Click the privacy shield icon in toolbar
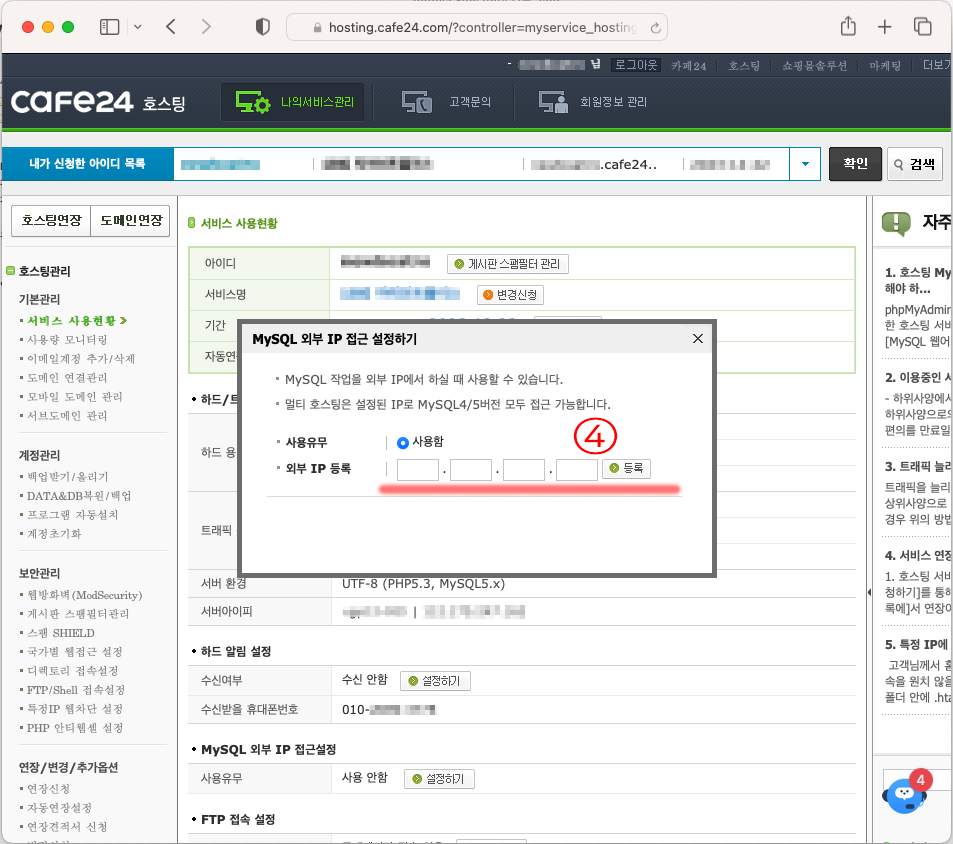Viewport: 953px width, 844px height. (x=263, y=27)
